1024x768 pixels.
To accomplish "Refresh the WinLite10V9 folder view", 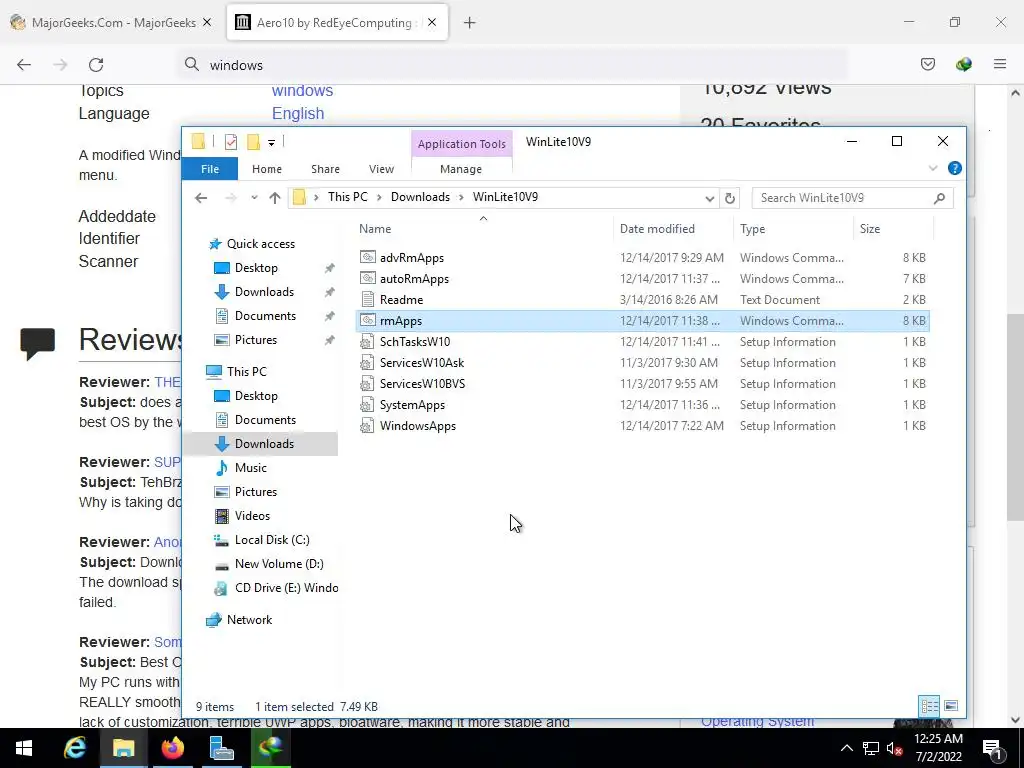I will (x=730, y=198).
